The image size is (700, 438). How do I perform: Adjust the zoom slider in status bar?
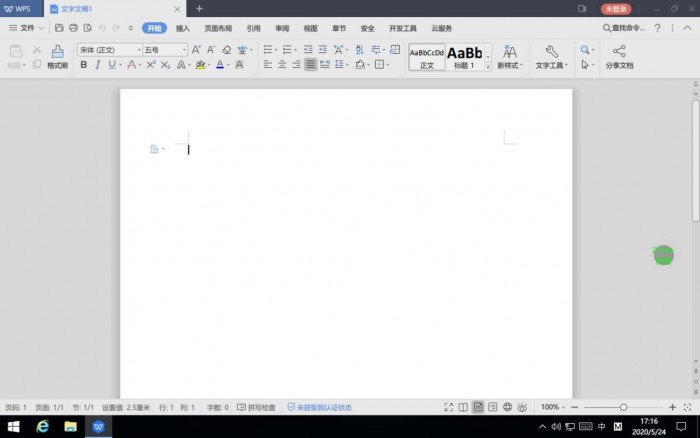[x=623, y=408]
